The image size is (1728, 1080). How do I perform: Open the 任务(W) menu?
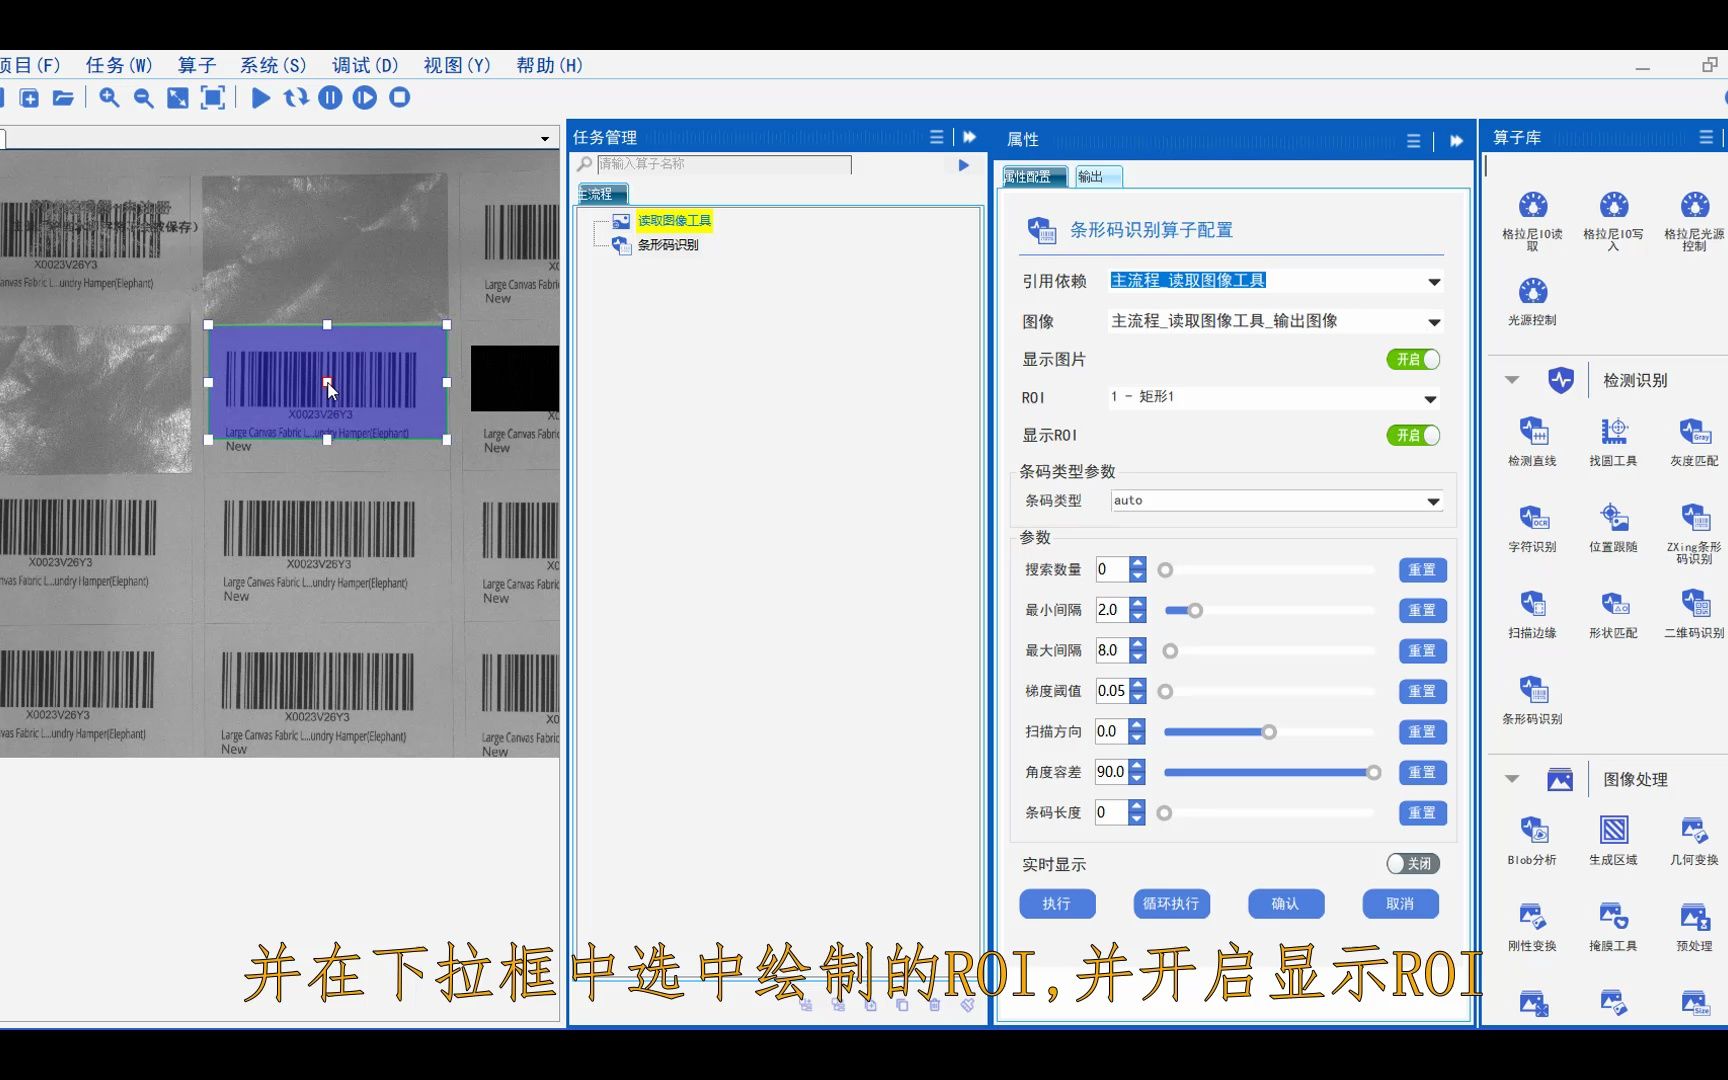click(119, 65)
